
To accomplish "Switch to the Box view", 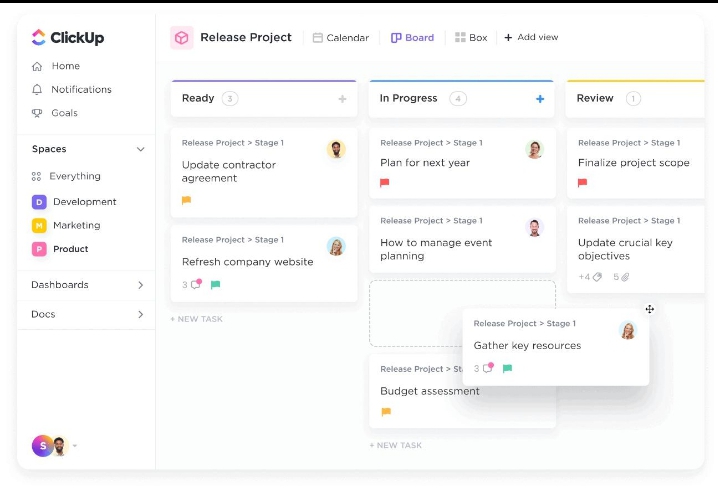I will coord(471,38).
